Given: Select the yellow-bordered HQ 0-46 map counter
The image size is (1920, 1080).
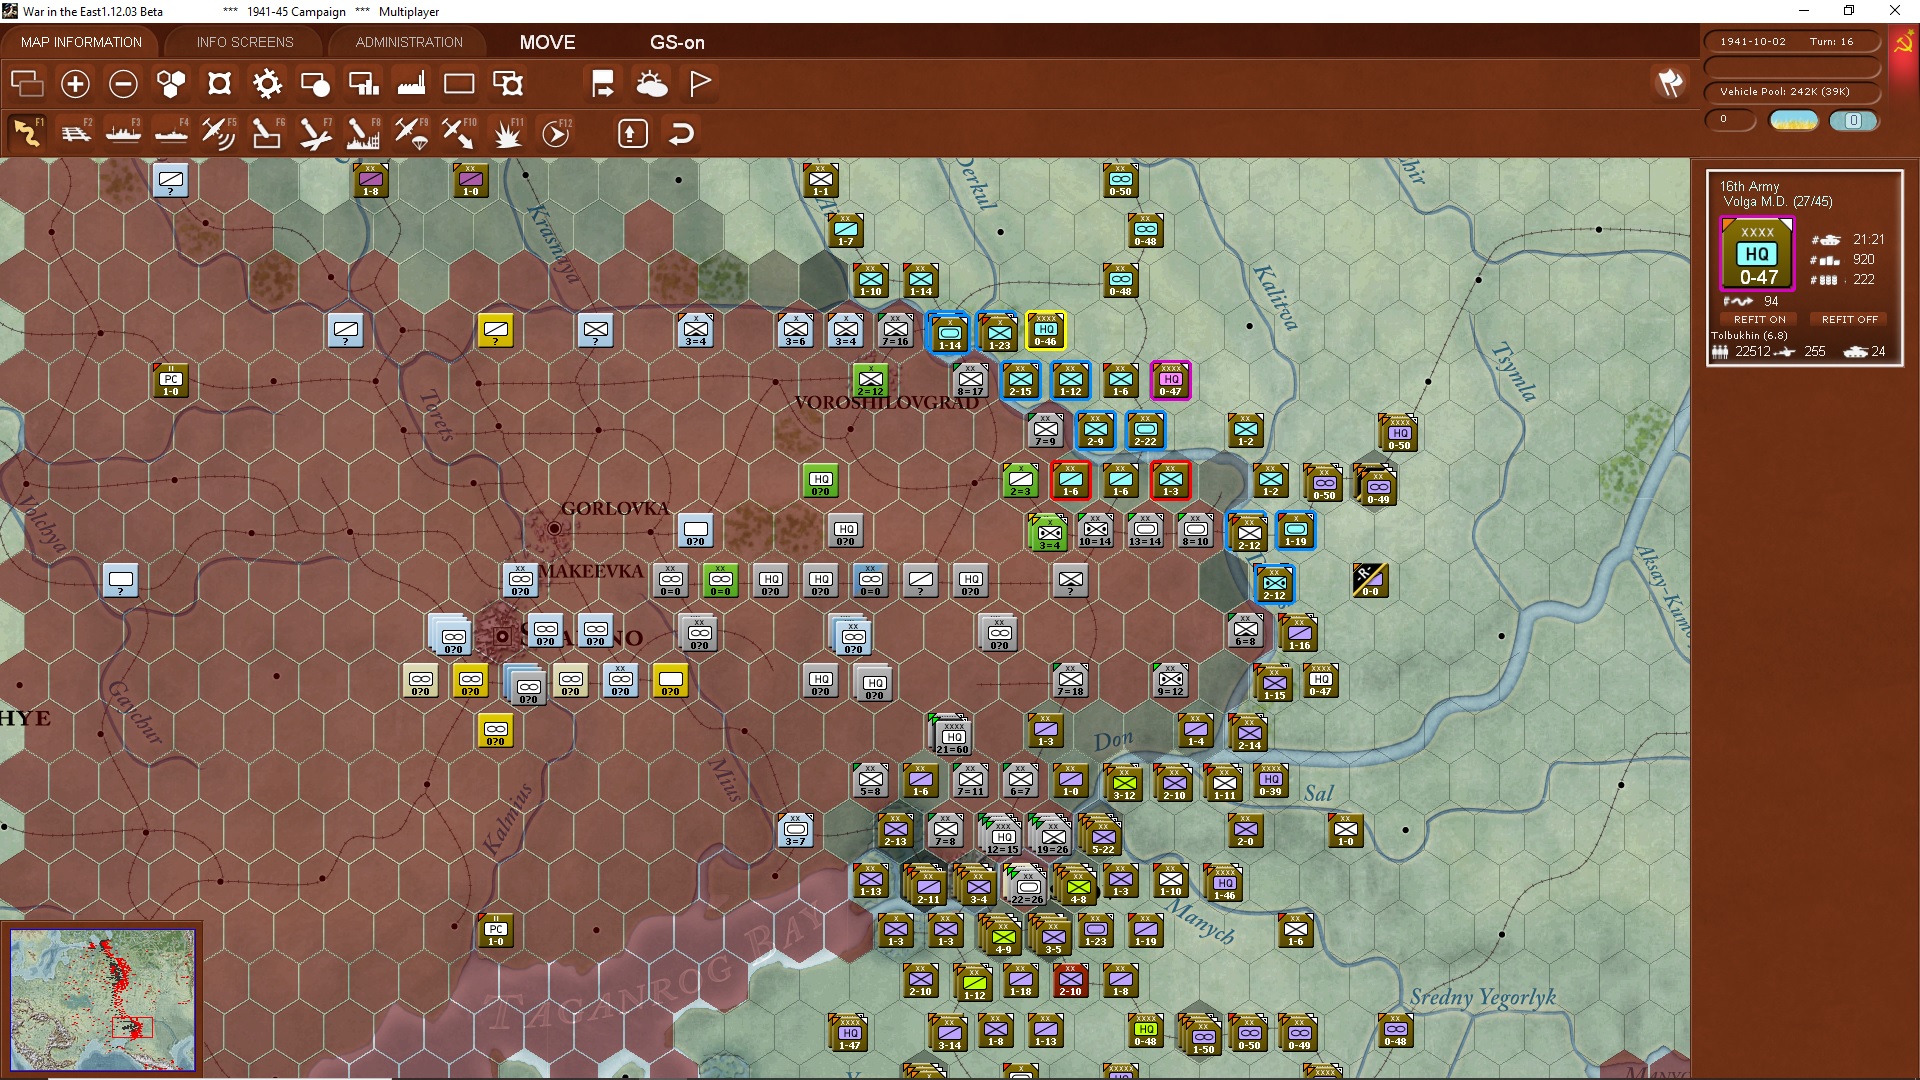Looking at the screenshot, I should [x=1045, y=331].
